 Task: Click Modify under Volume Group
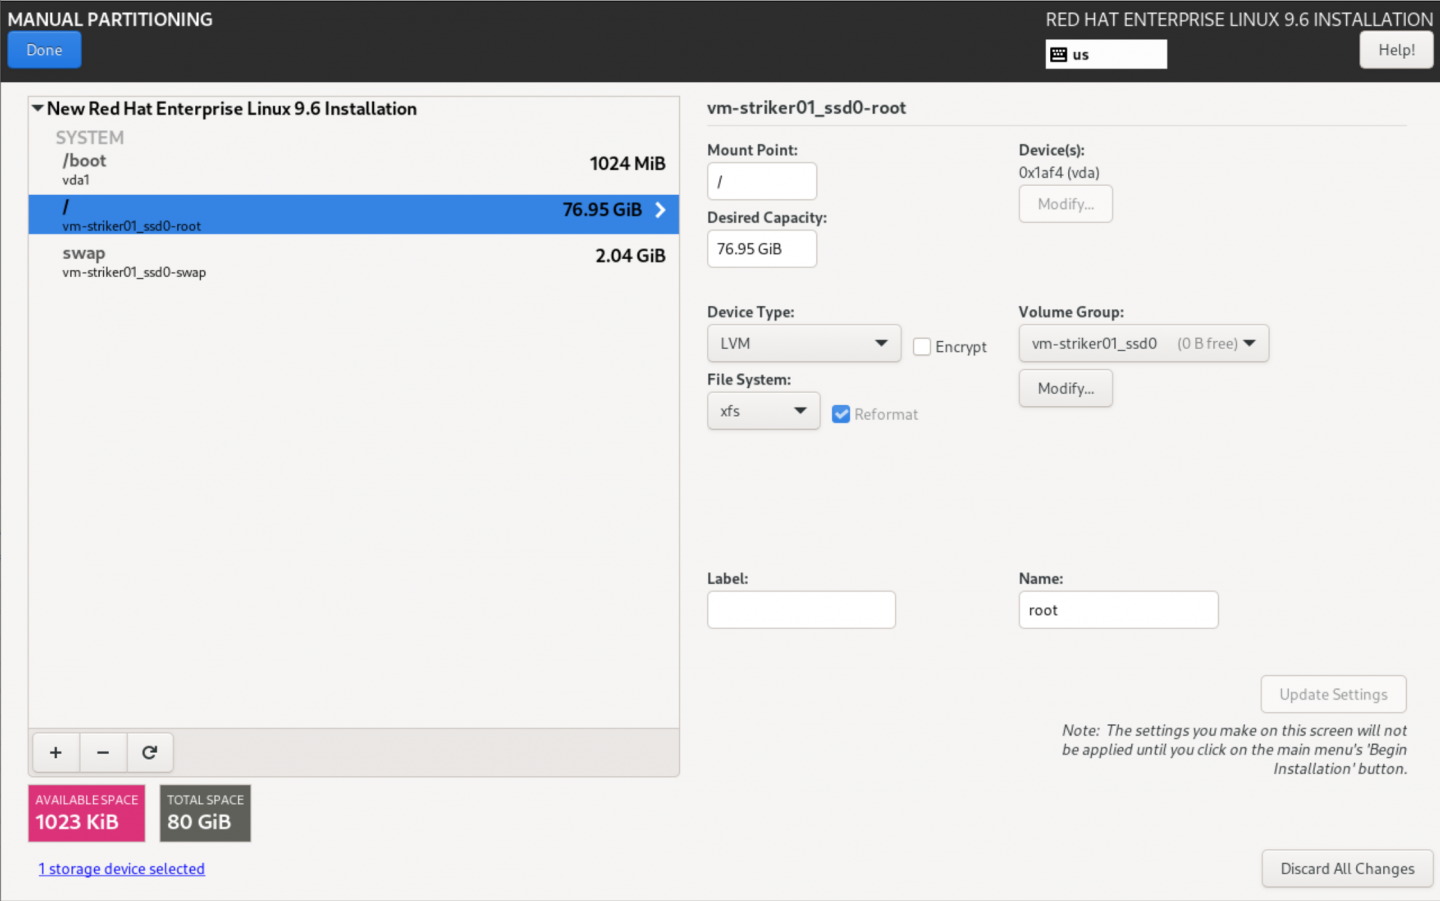[1065, 388]
